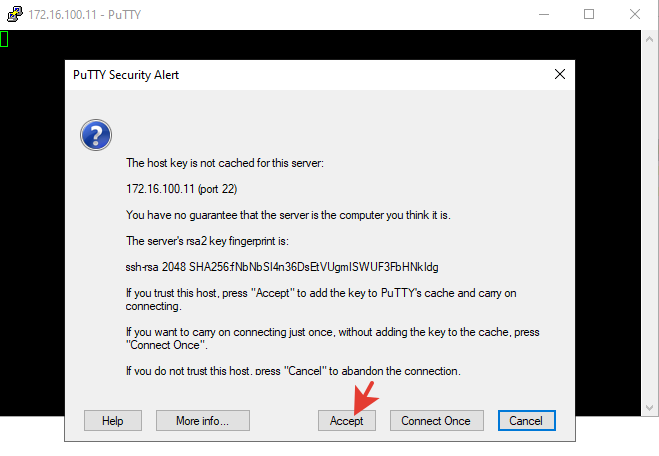The image size is (659, 456).
Task: Accept and cache the host key
Action: click(347, 421)
